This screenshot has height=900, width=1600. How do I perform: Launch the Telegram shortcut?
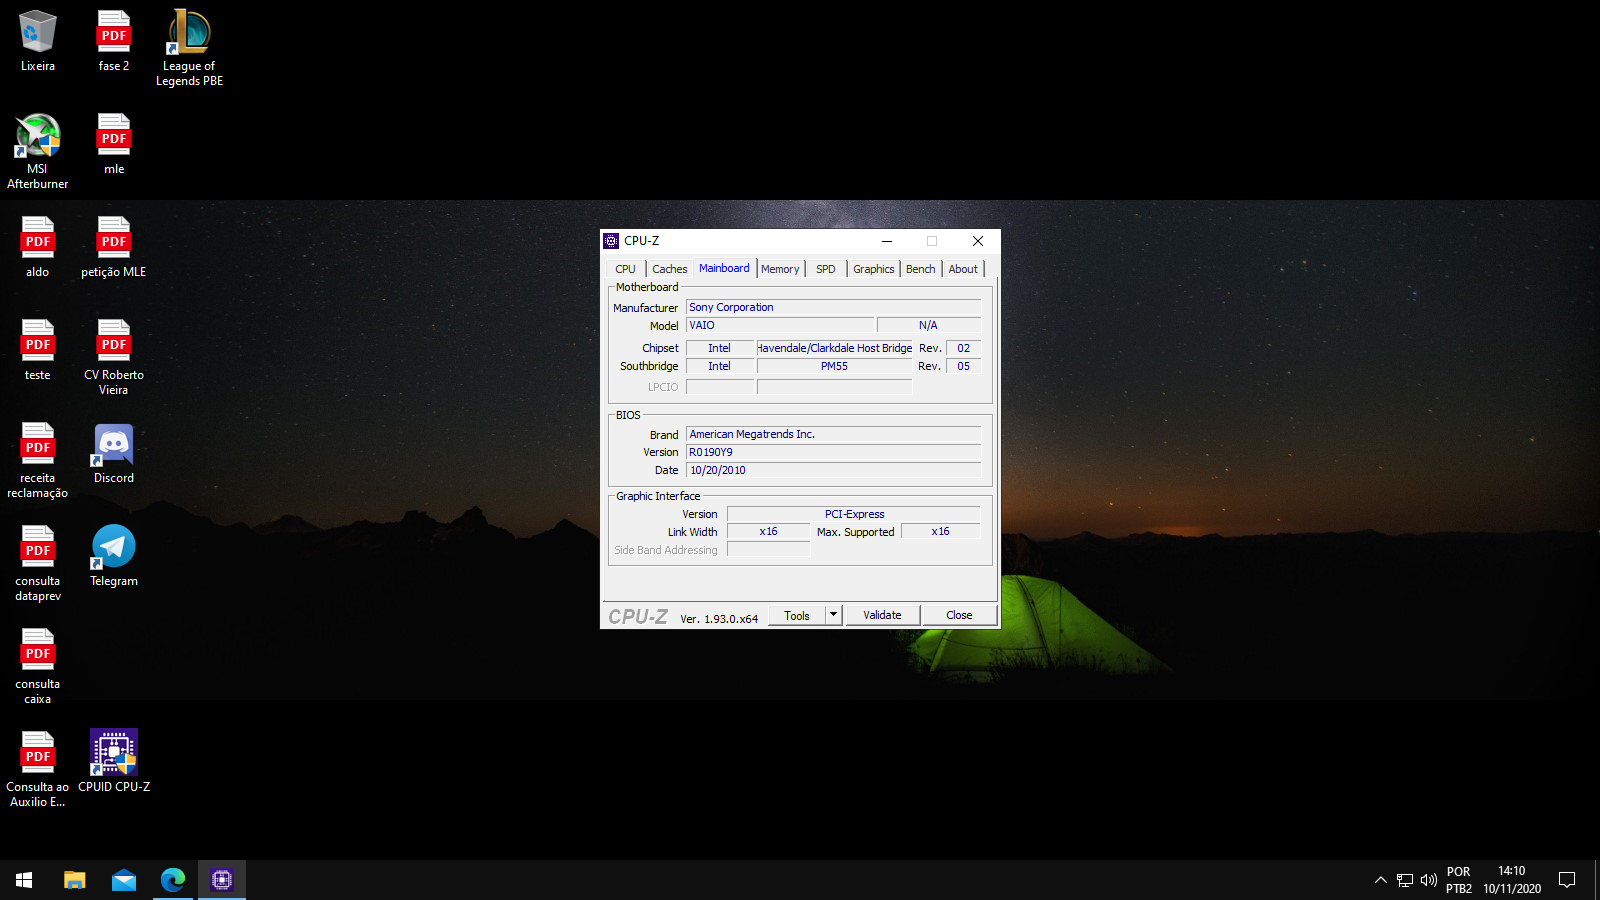114,557
